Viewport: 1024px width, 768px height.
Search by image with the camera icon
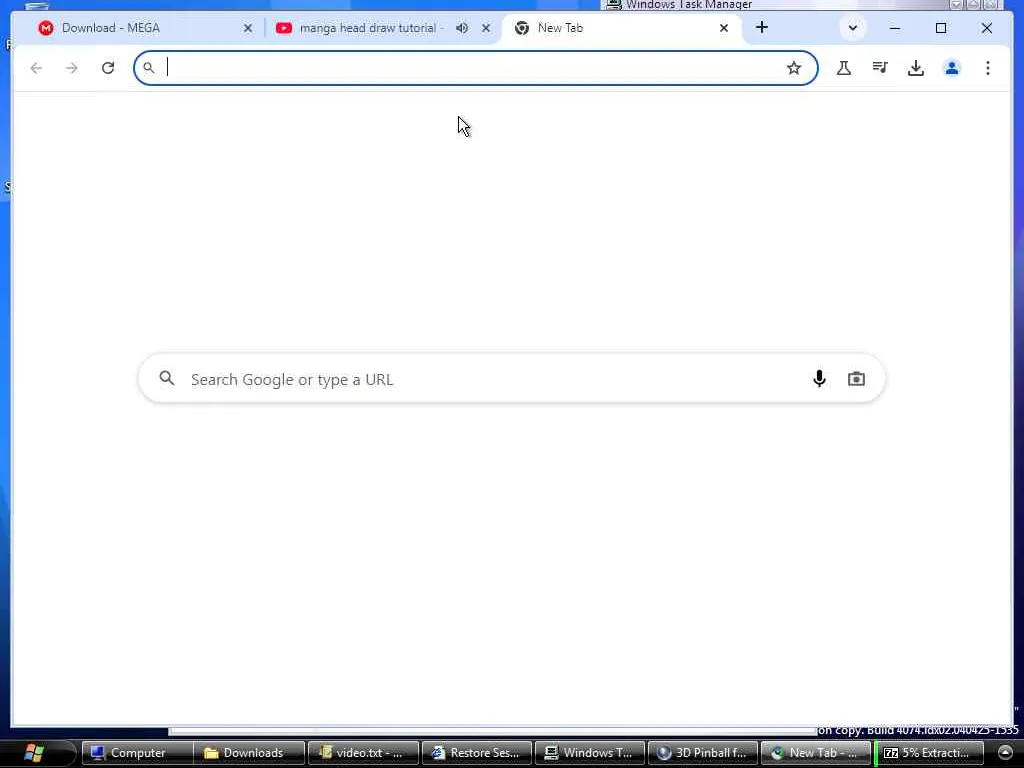856,379
